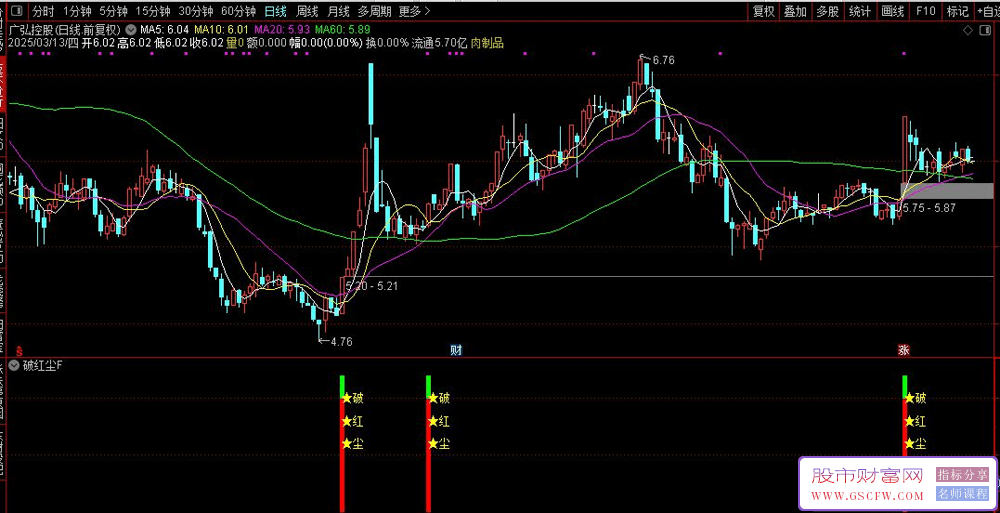This screenshot has width=1000, height=513.
Task: Click the gray gap zone rectangle at right
Action: pos(947,191)
